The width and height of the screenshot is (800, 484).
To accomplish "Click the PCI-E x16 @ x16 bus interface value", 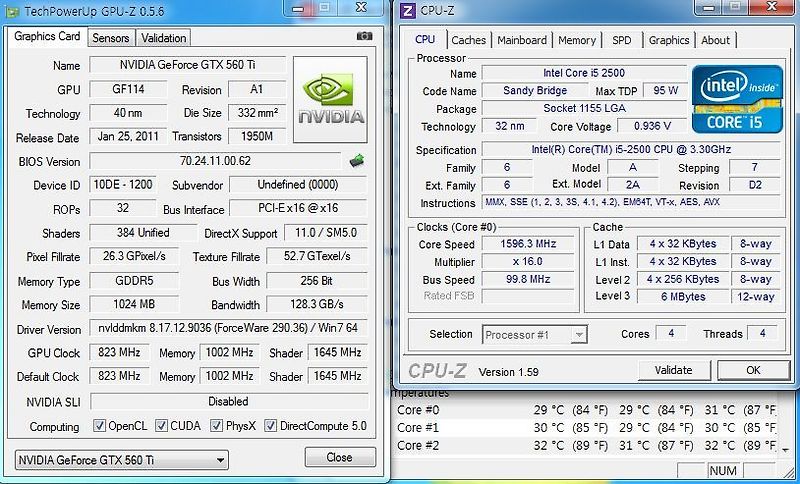I will [298, 208].
